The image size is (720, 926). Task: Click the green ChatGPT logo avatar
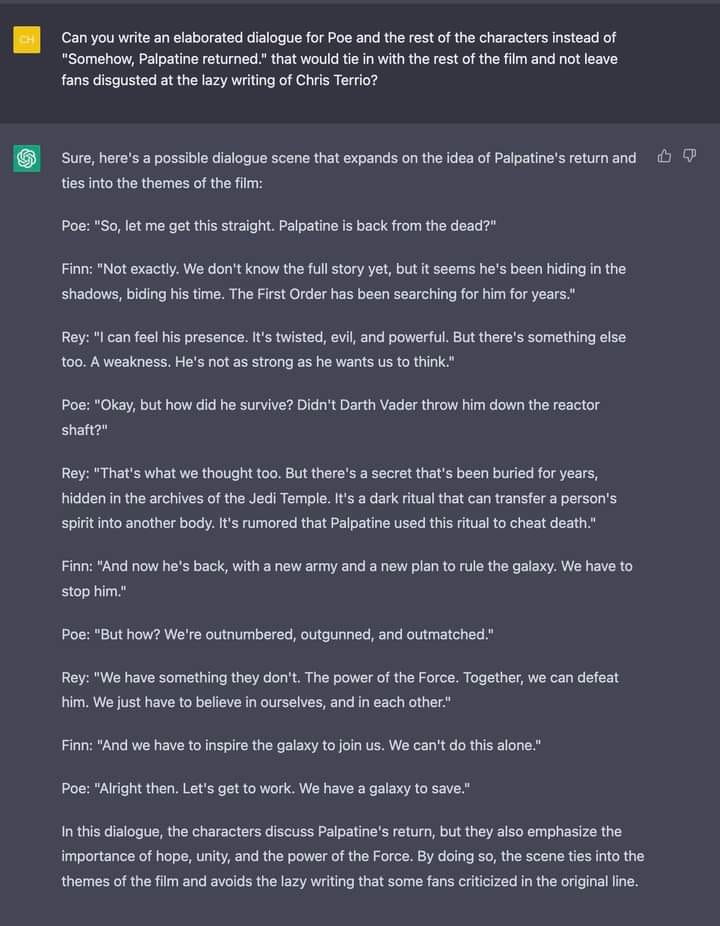click(27, 158)
